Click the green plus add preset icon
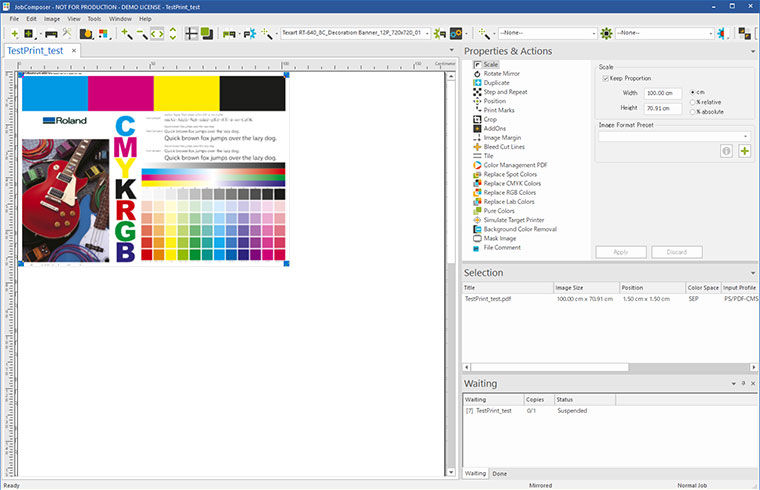 [x=744, y=151]
